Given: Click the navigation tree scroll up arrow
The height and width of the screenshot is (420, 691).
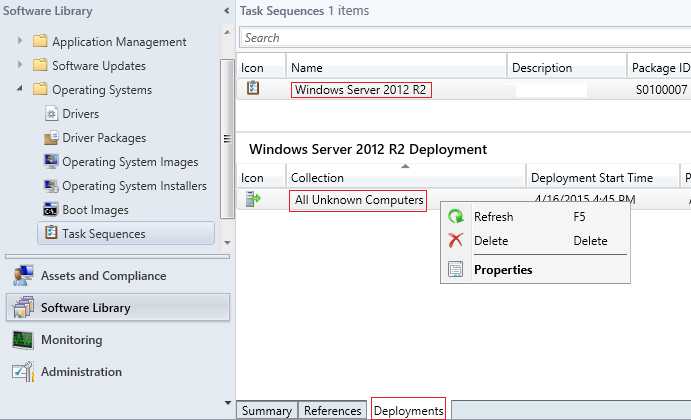Looking at the screenshot, I should pos(227,33).
